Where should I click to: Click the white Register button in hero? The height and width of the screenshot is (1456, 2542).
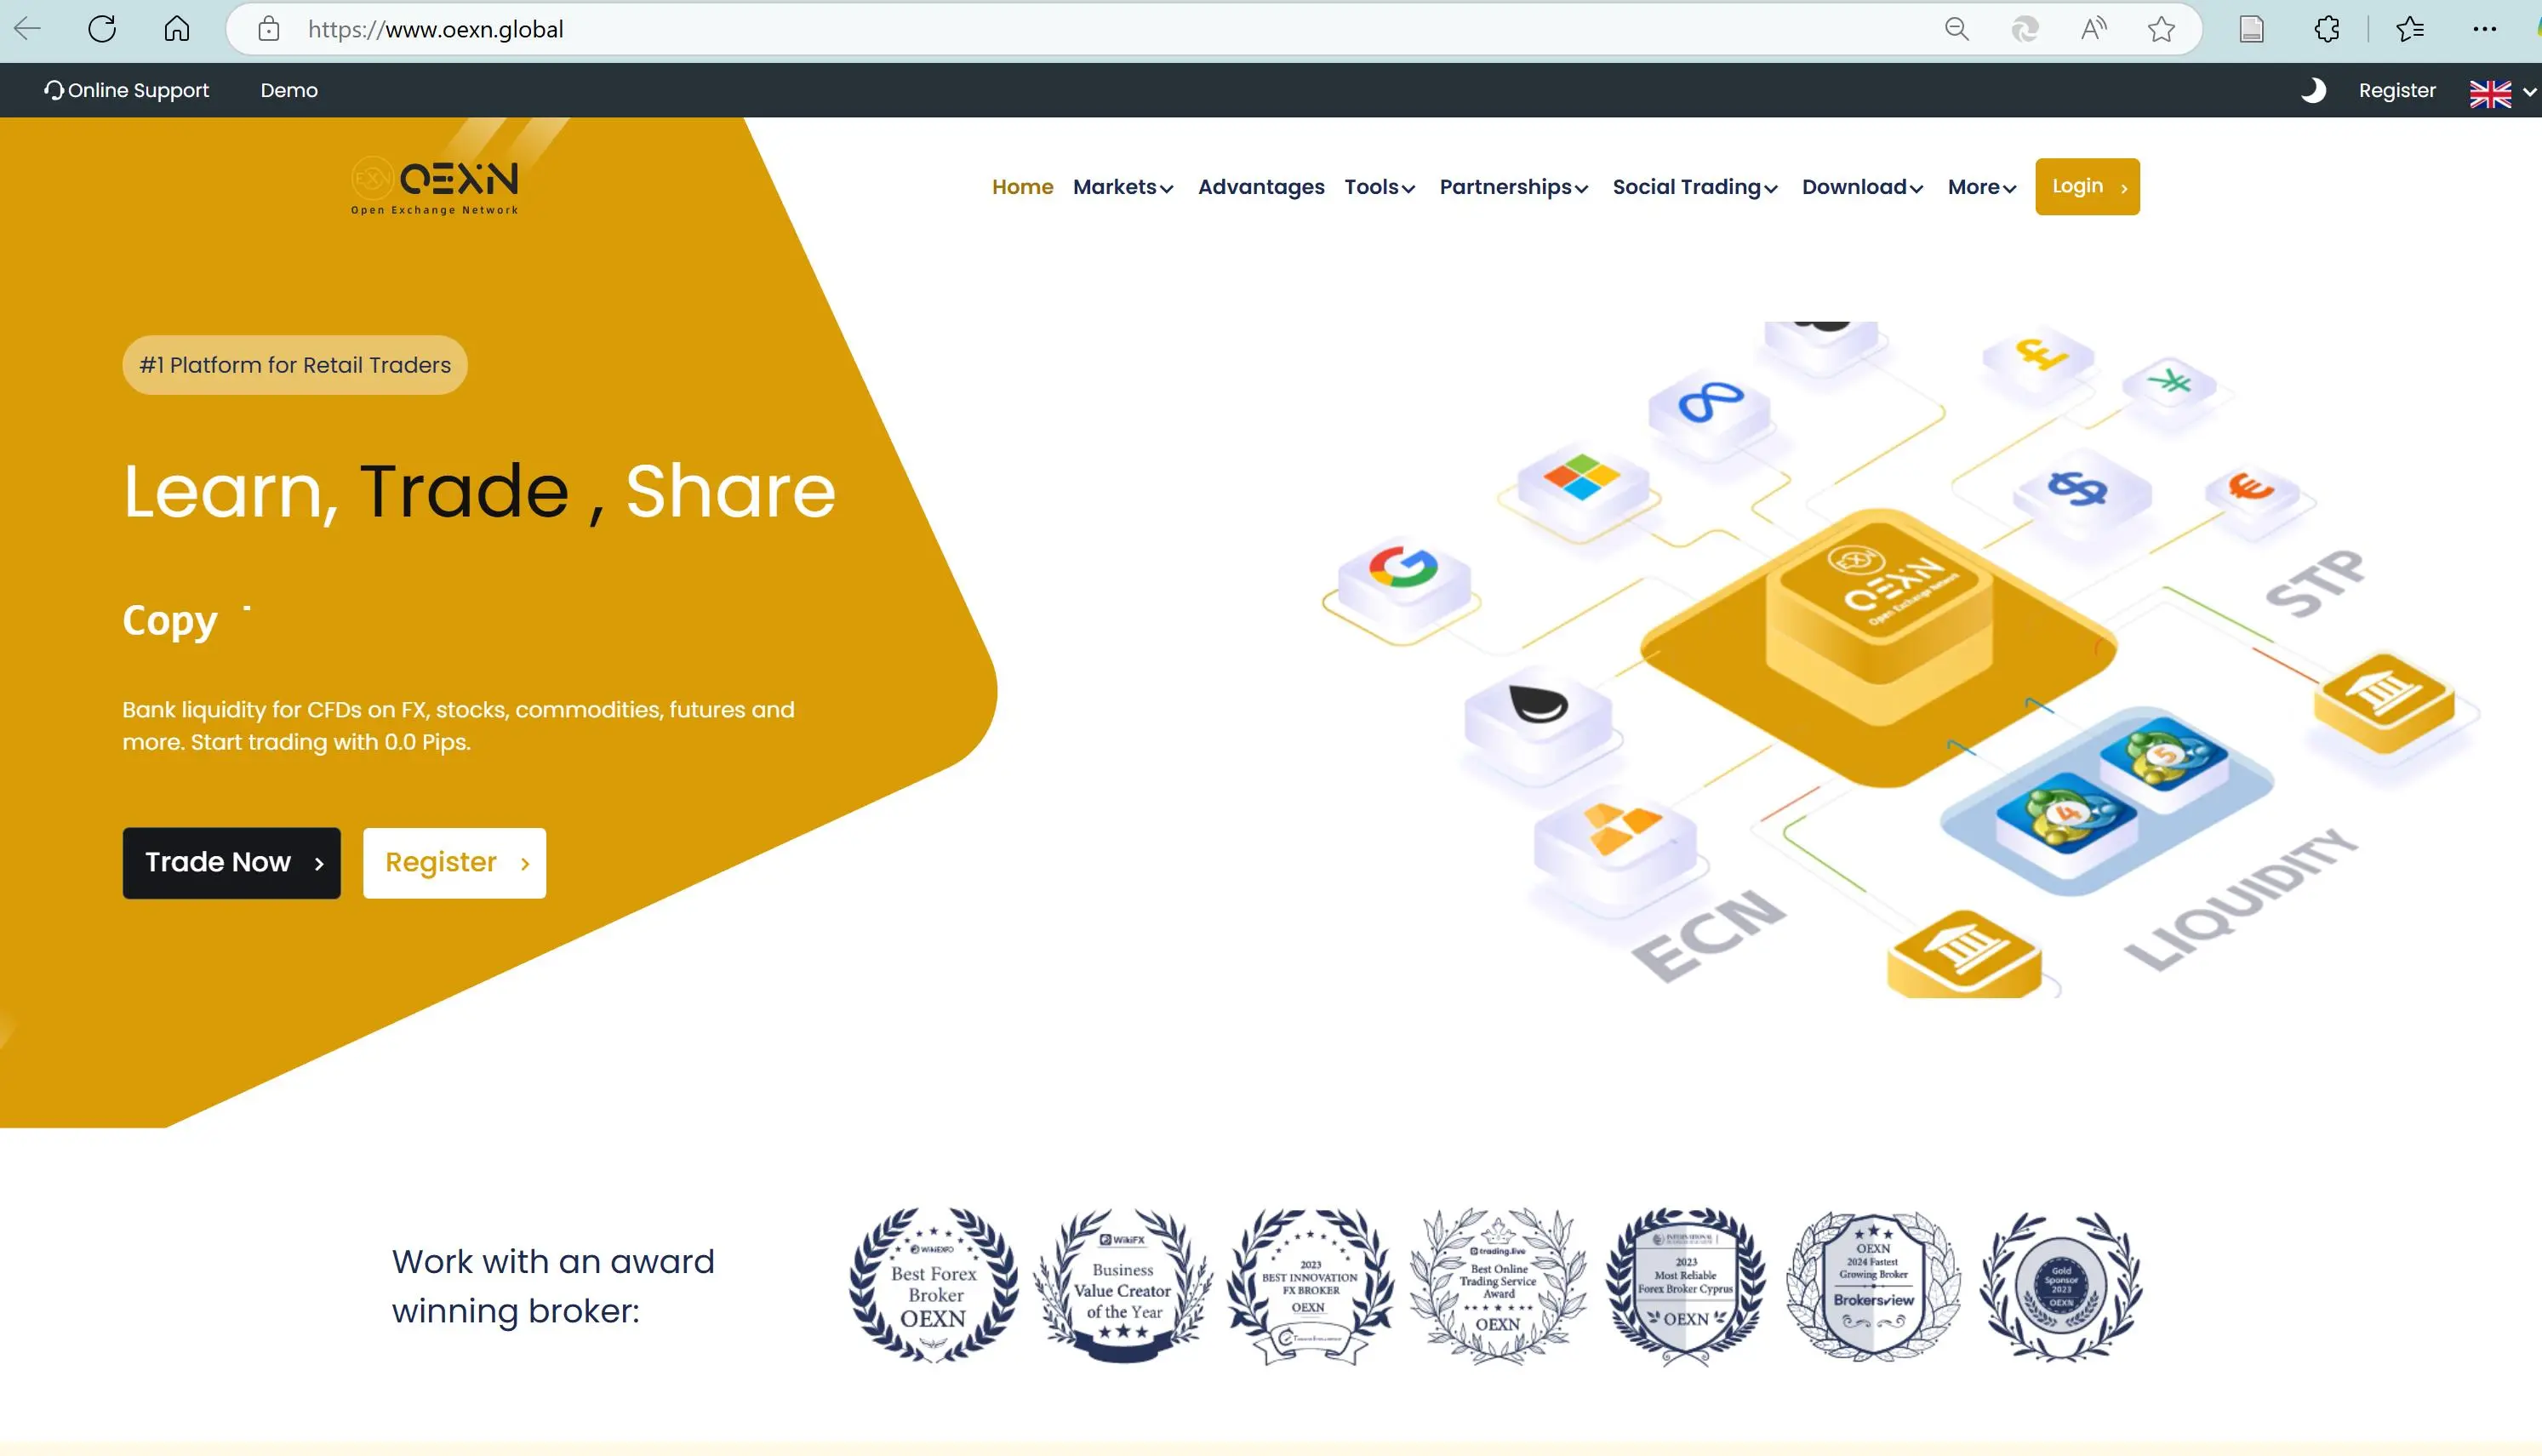[x=454, y=863]
